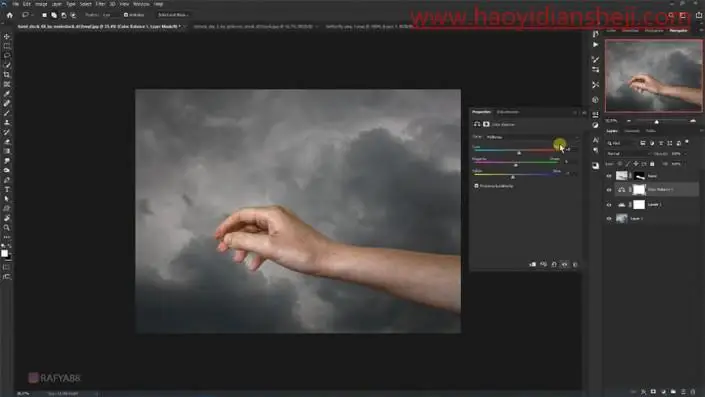
Task: Open the File menu
Action: click(16, 4)
